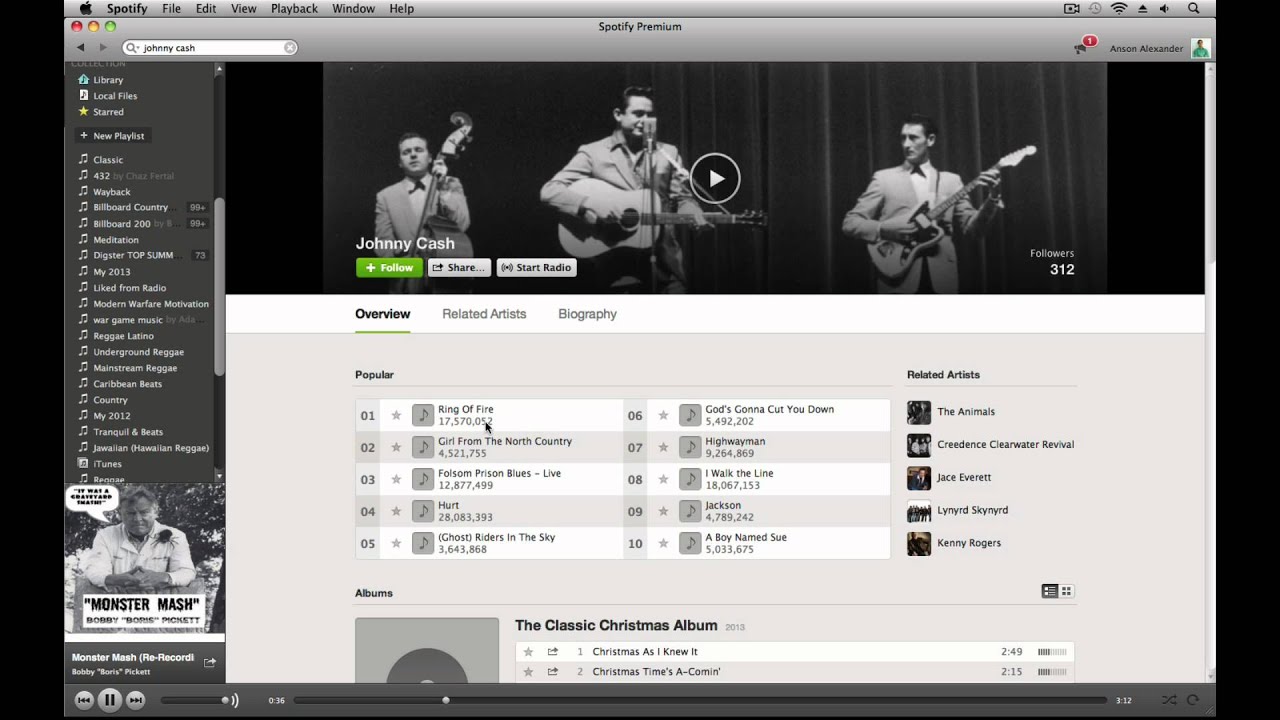Switch albums to list view
Screen dimensions: 1280x720
[1050, 591]
